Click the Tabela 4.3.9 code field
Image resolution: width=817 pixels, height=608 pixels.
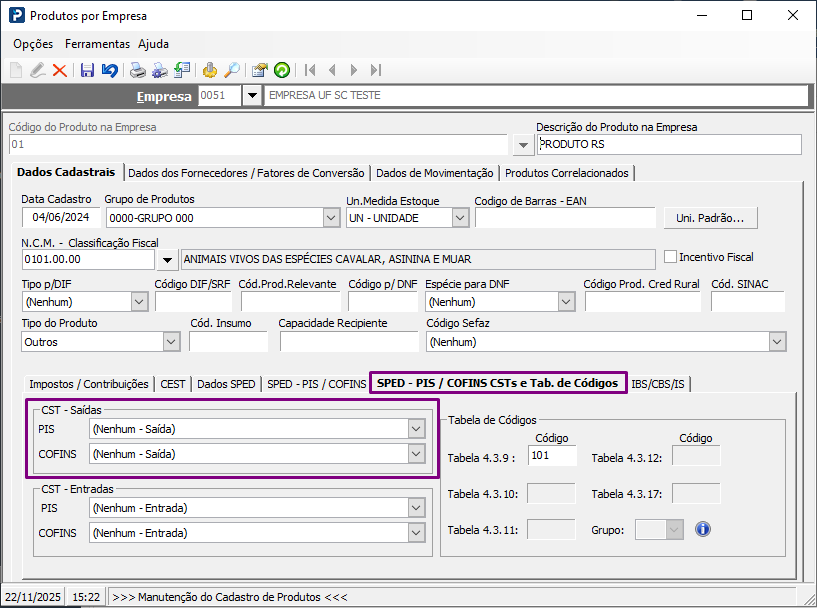[553, 457]
